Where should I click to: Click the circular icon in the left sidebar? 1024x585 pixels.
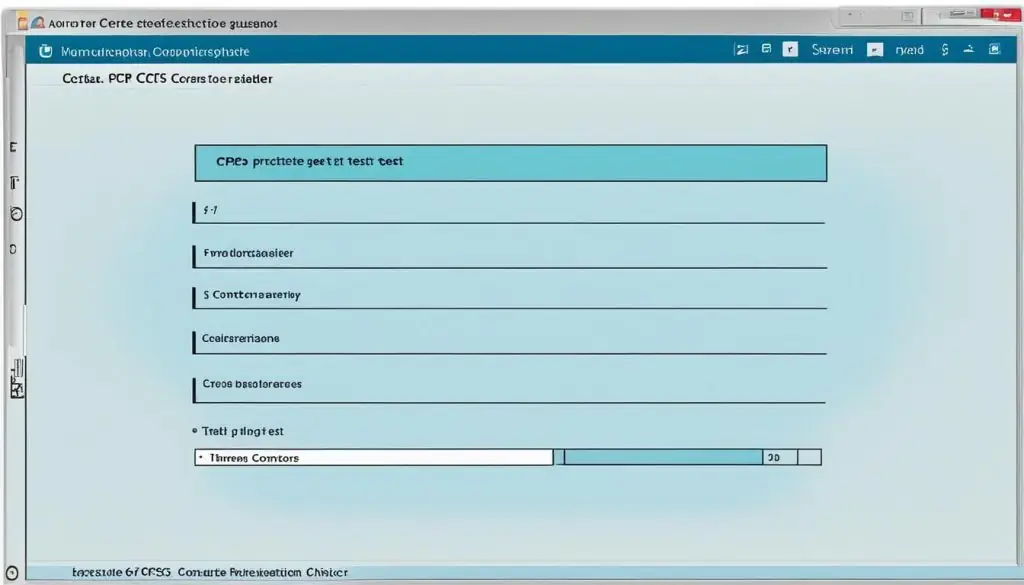15,214
